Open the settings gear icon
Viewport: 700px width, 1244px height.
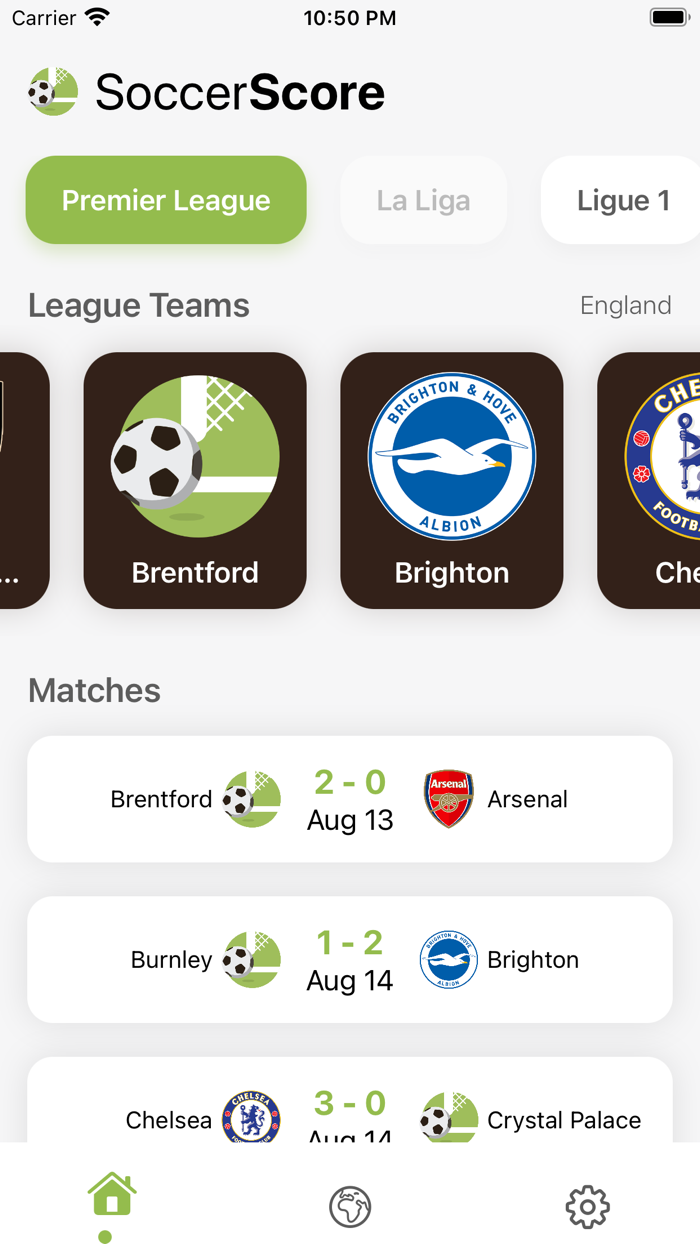click(x=587, y=1207)
